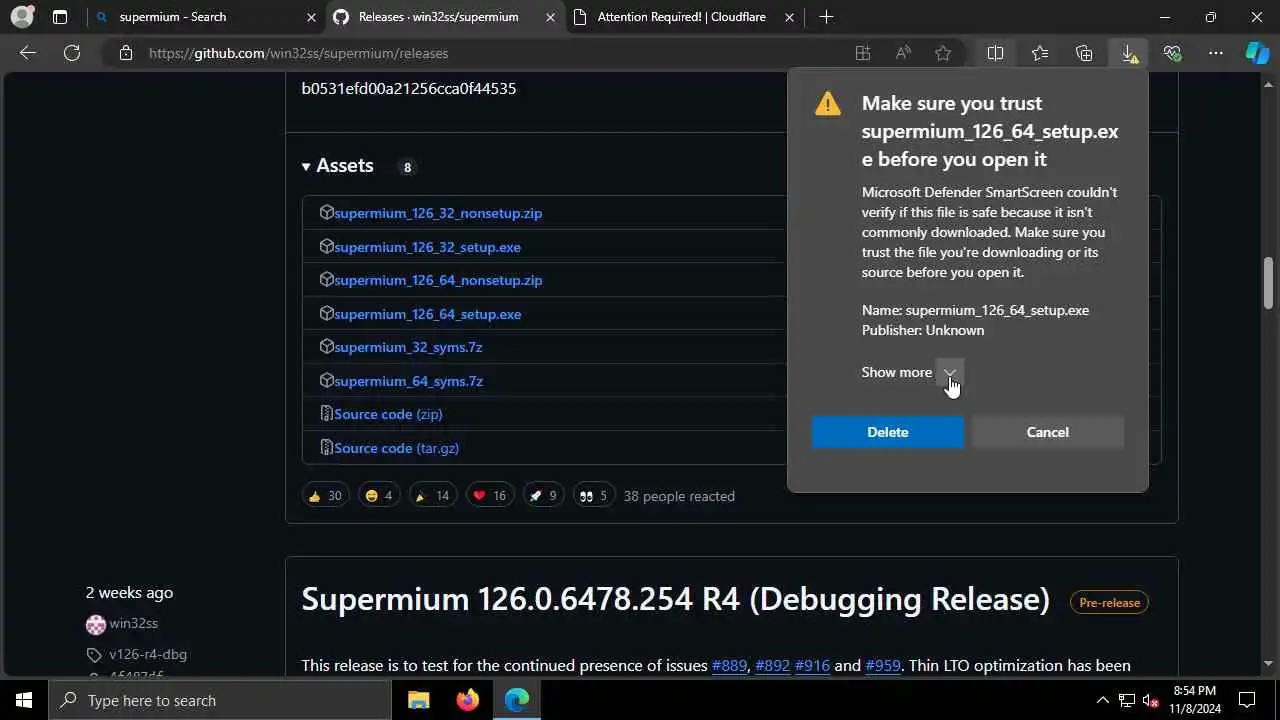Close the Attention Required Cloudflare tab
This screenshot has width=1280, height=720.
click(x=789, y=17)
